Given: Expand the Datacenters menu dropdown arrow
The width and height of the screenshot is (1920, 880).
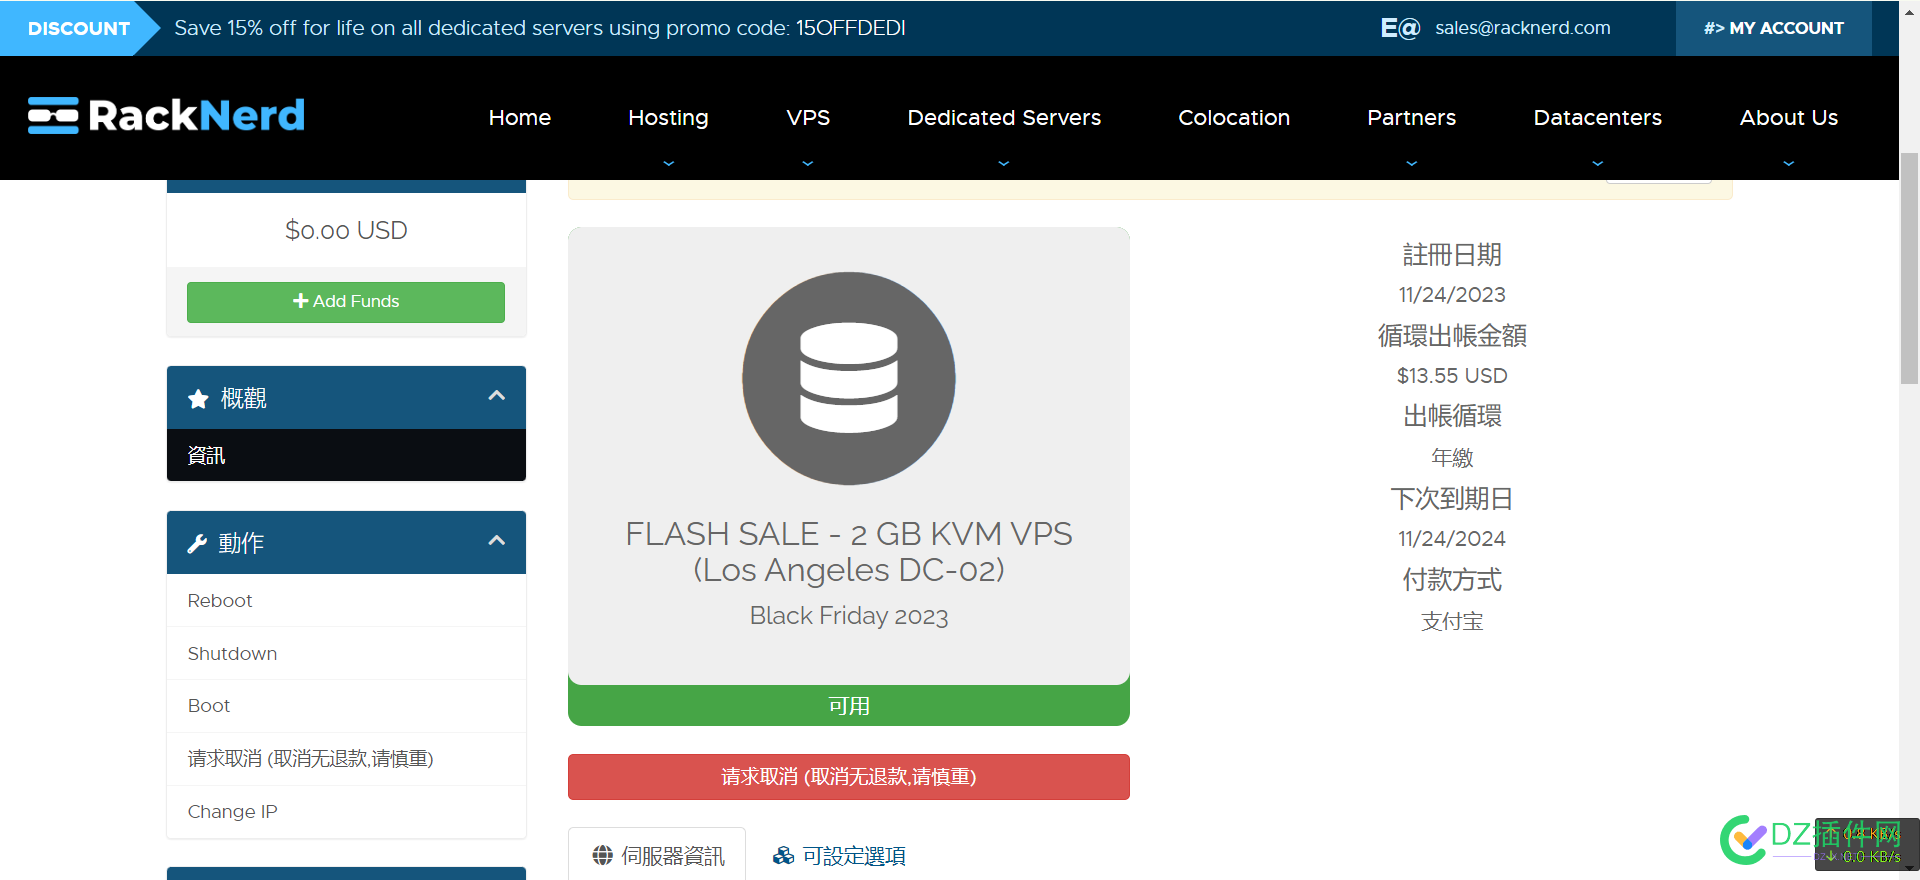Looking at the screenshot, I should coord(1598,163).
